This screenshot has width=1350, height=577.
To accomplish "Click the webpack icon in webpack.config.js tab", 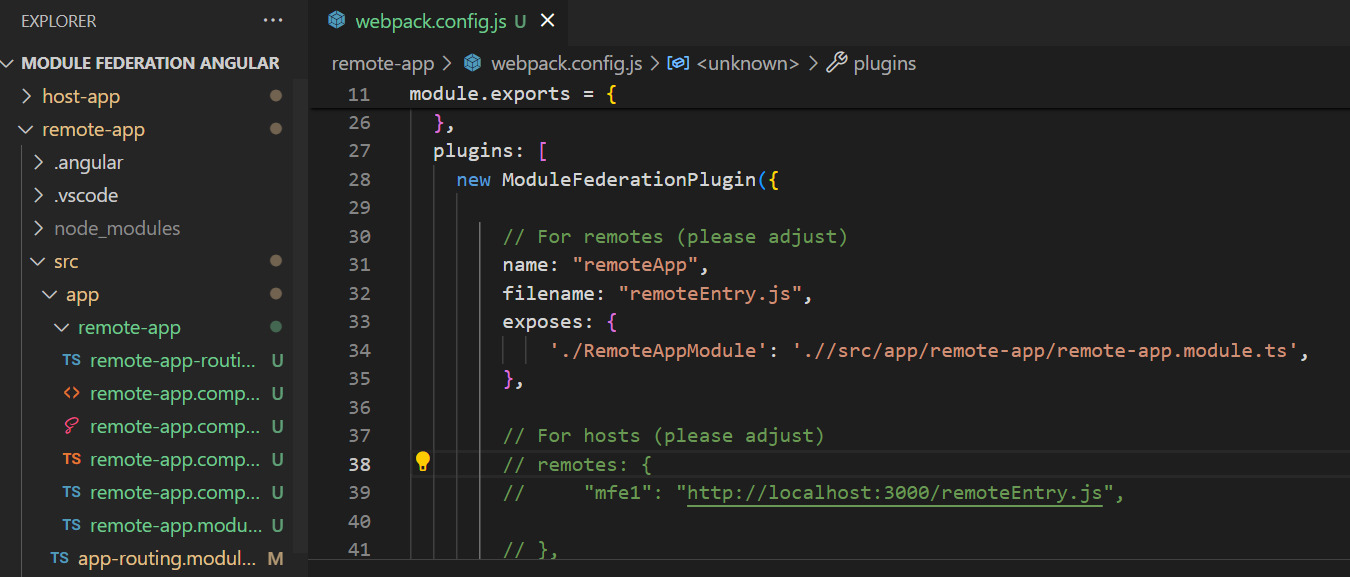I will (x=337, y=21).
